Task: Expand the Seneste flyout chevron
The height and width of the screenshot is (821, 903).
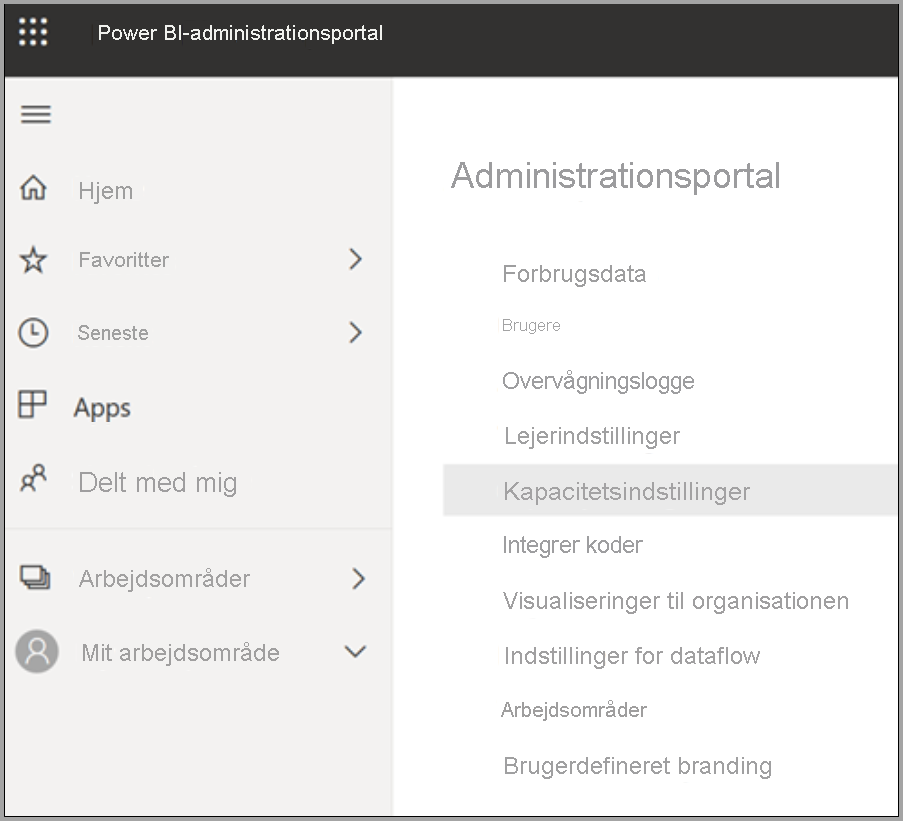Action: (x=355, y=333)
